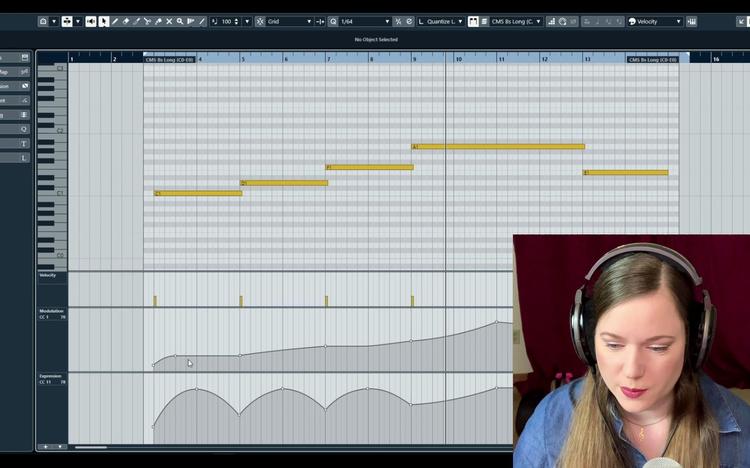Open the 1/64 quantize preset dropdown

tap(365, 22)
